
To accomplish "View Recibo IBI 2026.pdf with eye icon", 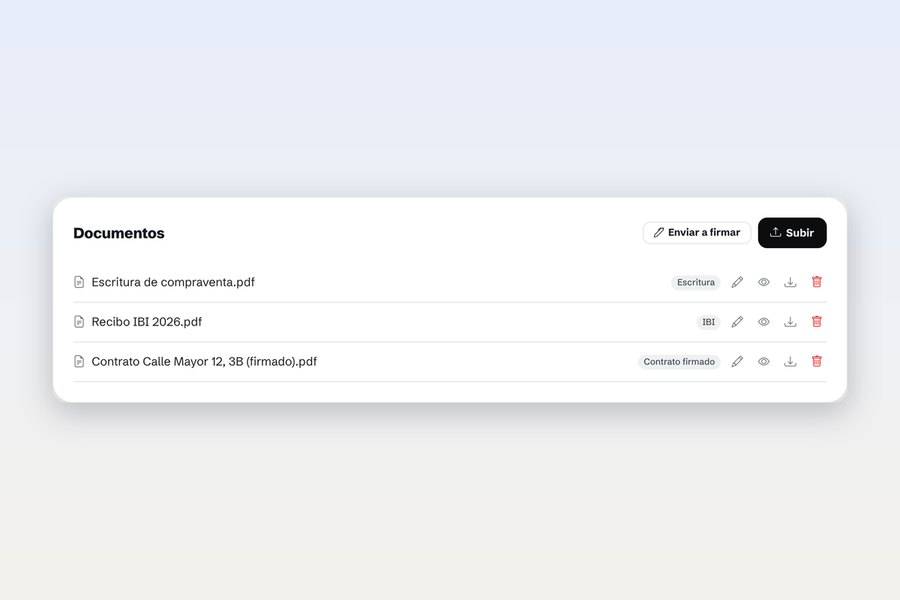I will pyautogui.click(x=763, y=322).
